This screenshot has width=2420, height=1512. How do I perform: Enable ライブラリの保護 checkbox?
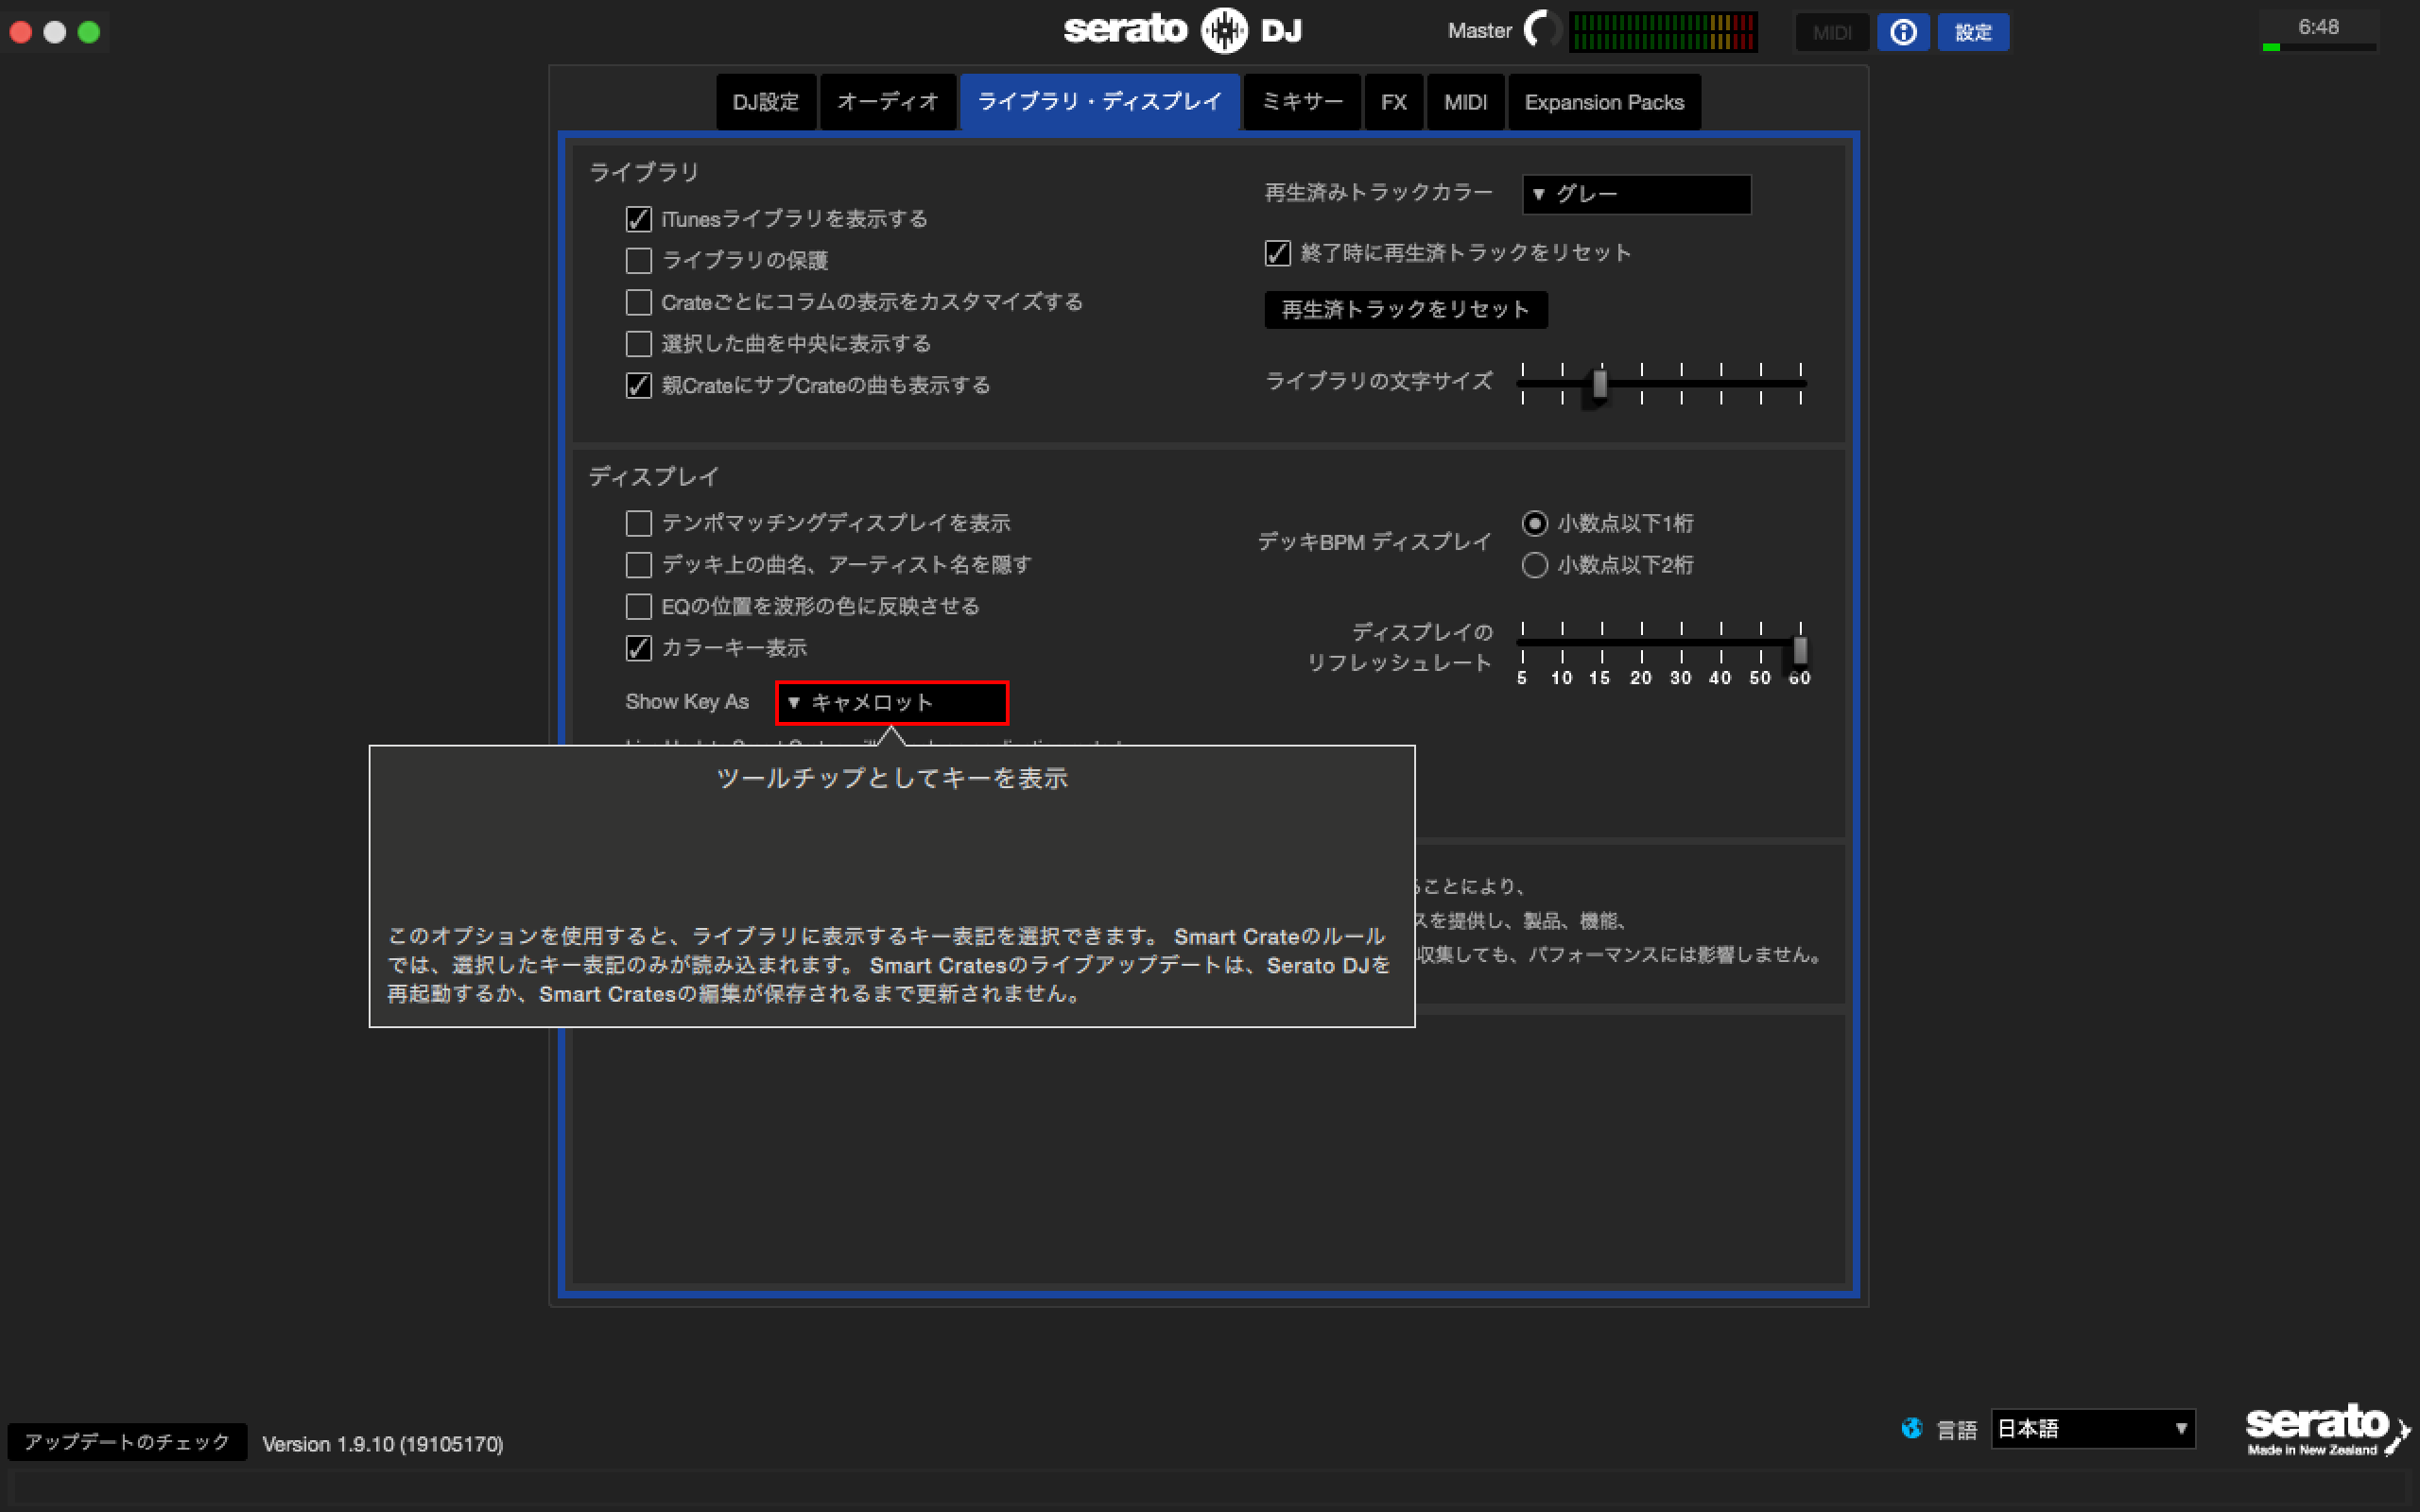pyautogui.click(x=638, y=261)
